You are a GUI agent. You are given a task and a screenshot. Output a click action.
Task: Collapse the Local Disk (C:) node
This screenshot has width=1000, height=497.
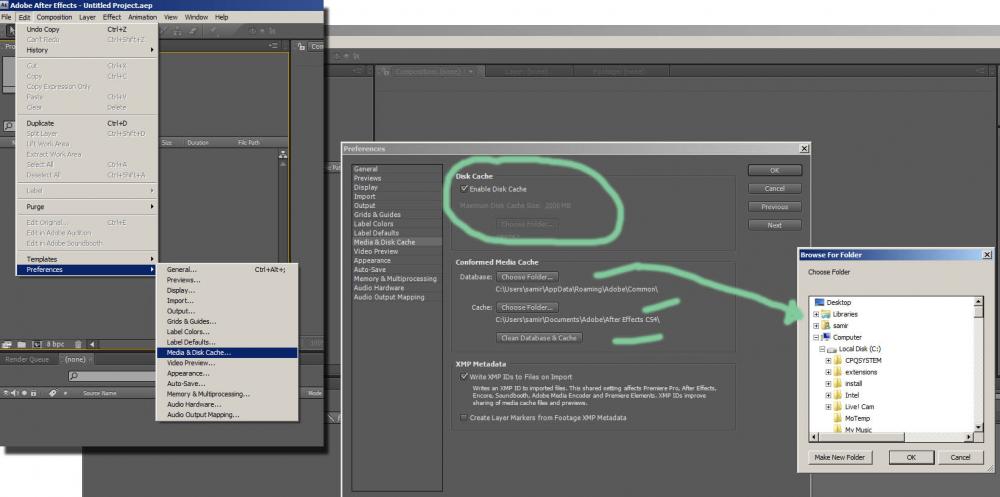[822, 349]
